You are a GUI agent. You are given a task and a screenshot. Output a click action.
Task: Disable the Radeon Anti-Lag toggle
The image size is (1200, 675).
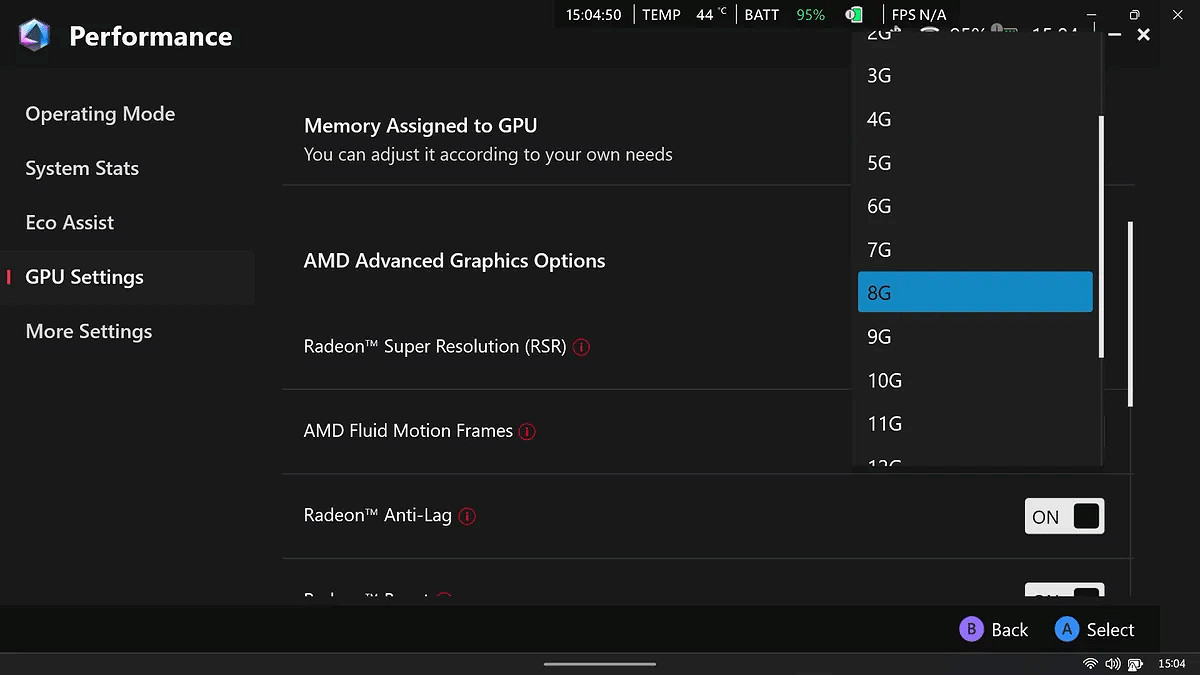1063,516
